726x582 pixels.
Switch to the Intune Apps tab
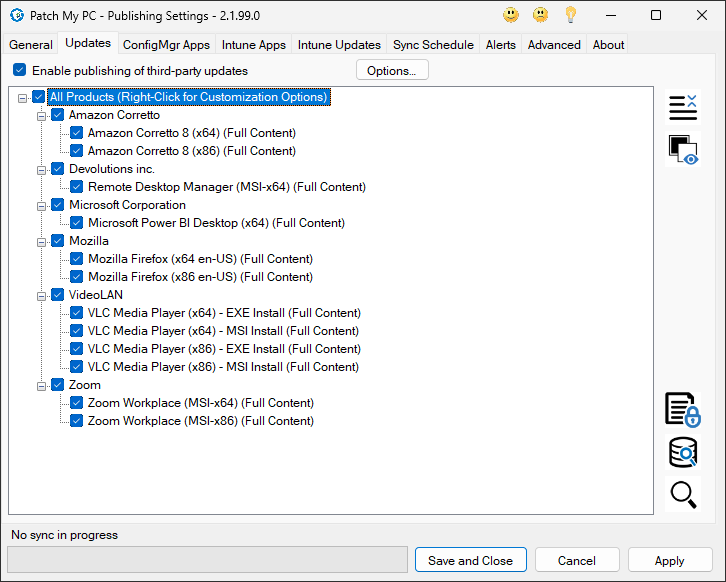253,45
